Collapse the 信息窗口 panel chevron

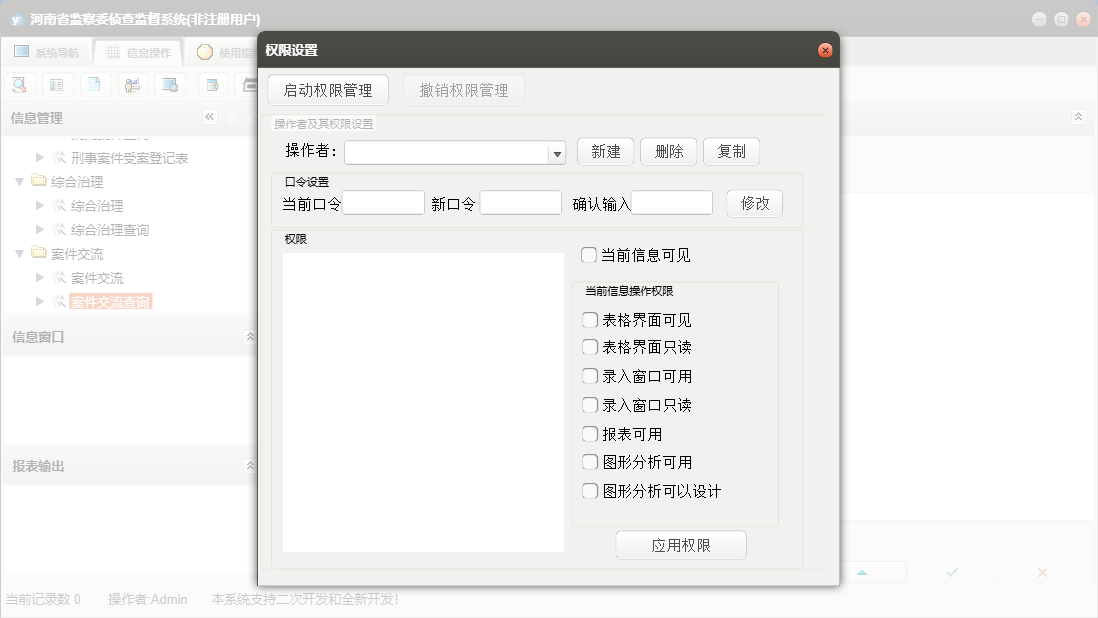[x=250, y=337]
